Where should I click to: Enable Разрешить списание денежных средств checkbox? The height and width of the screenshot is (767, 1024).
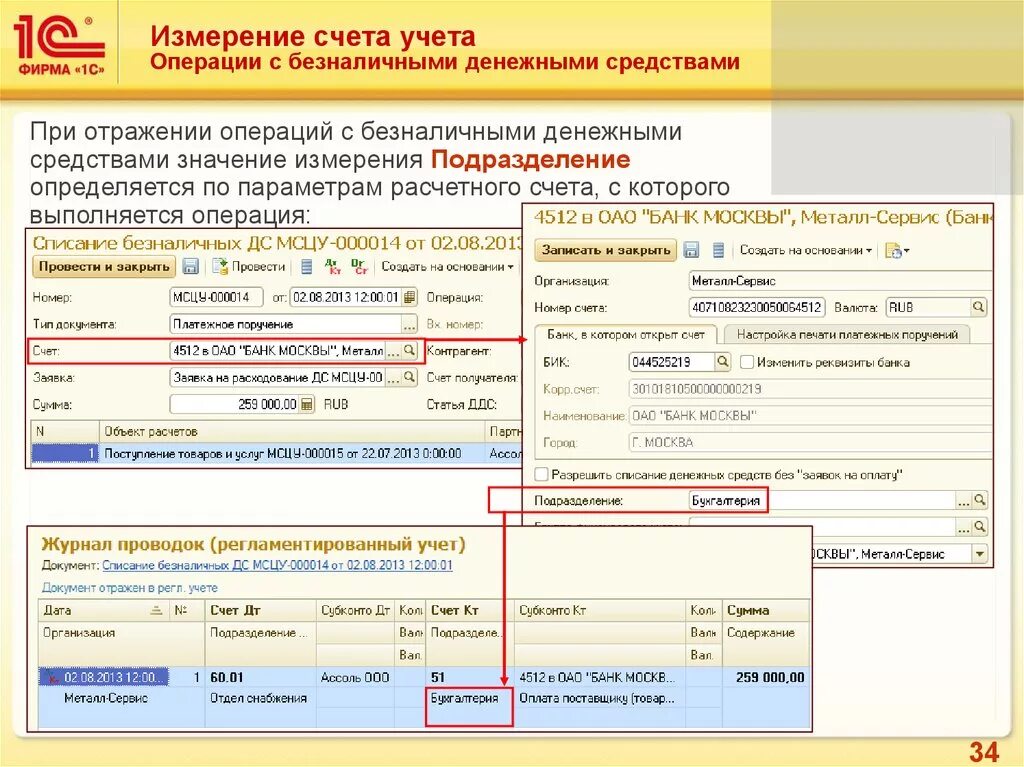[x=541, y=474]
